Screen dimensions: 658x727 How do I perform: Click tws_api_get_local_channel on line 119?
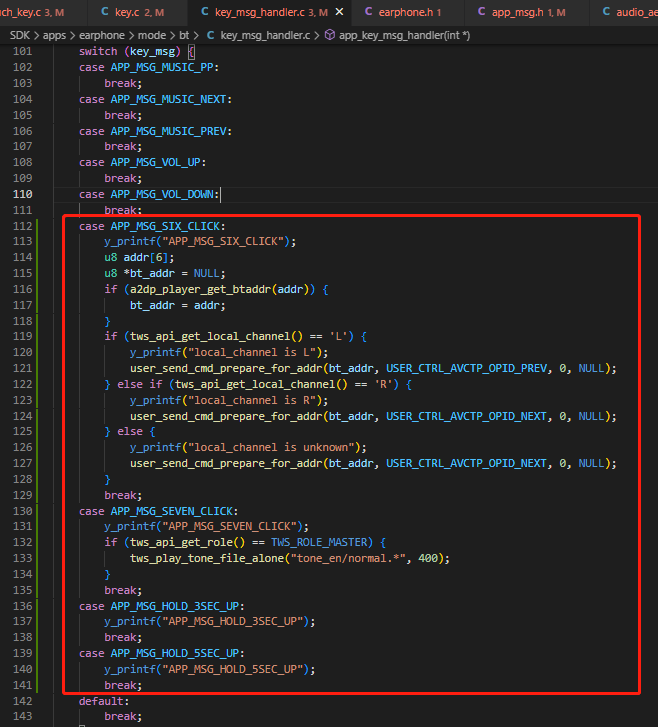coord(210,336)
